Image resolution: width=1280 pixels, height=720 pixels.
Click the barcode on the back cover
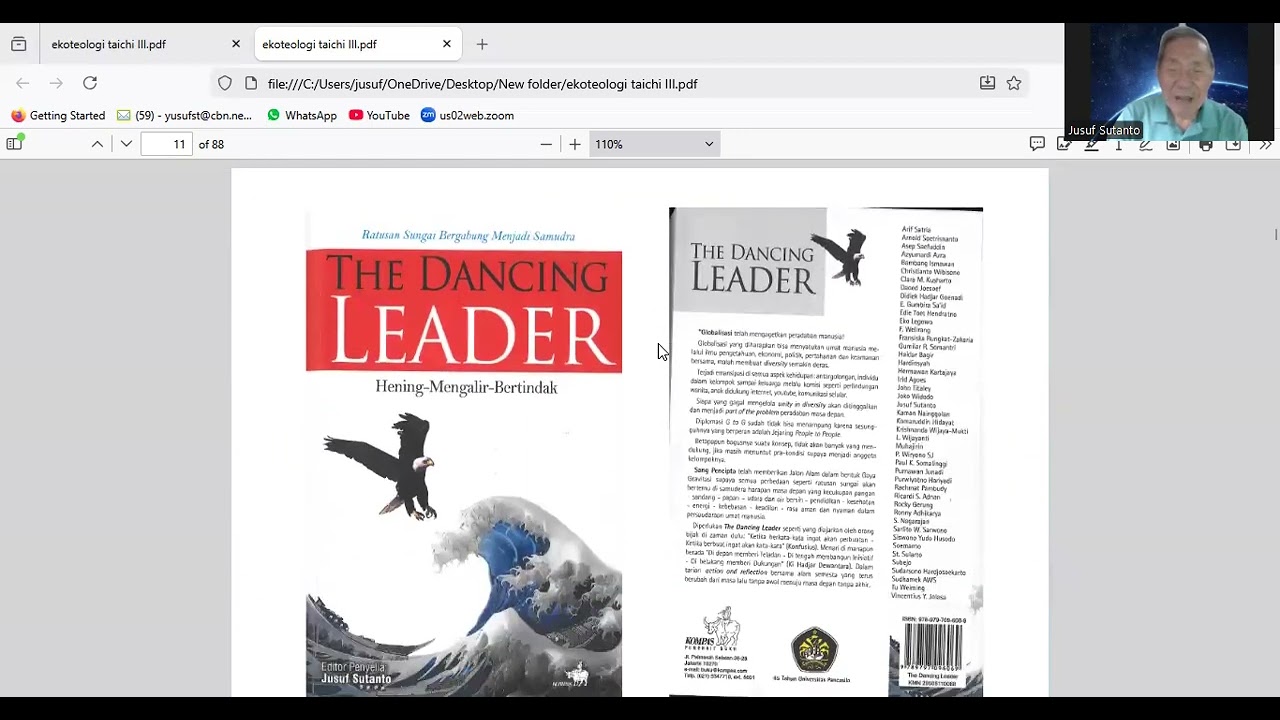click(x=933, y=649)
